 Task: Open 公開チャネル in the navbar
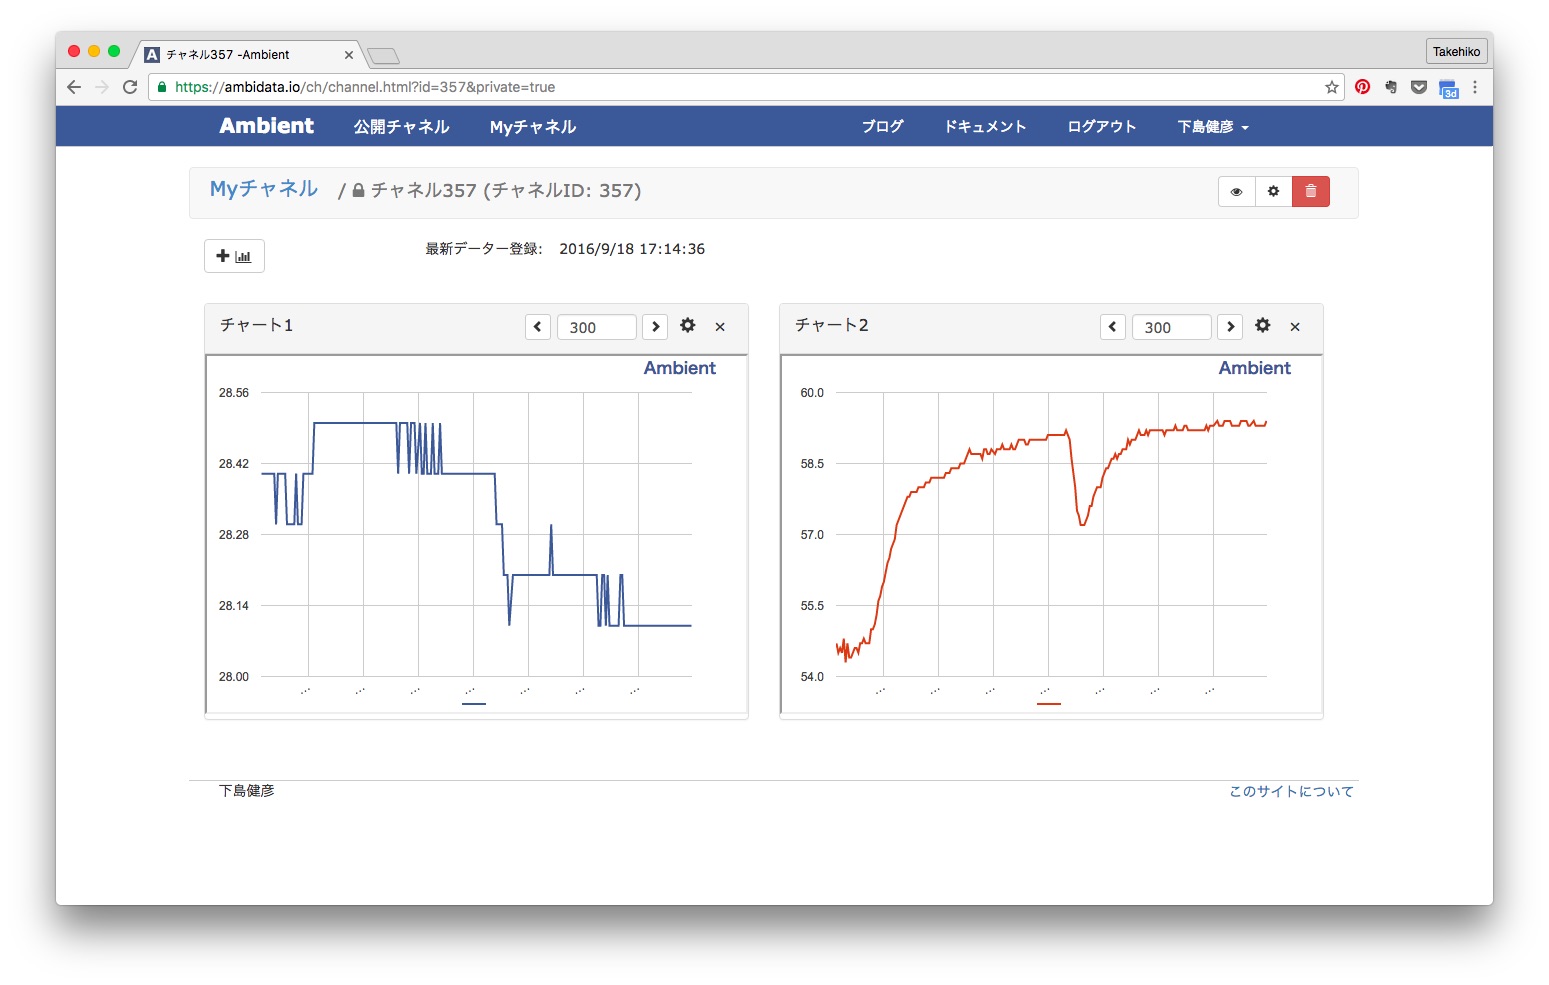click(x=401, y=127)
